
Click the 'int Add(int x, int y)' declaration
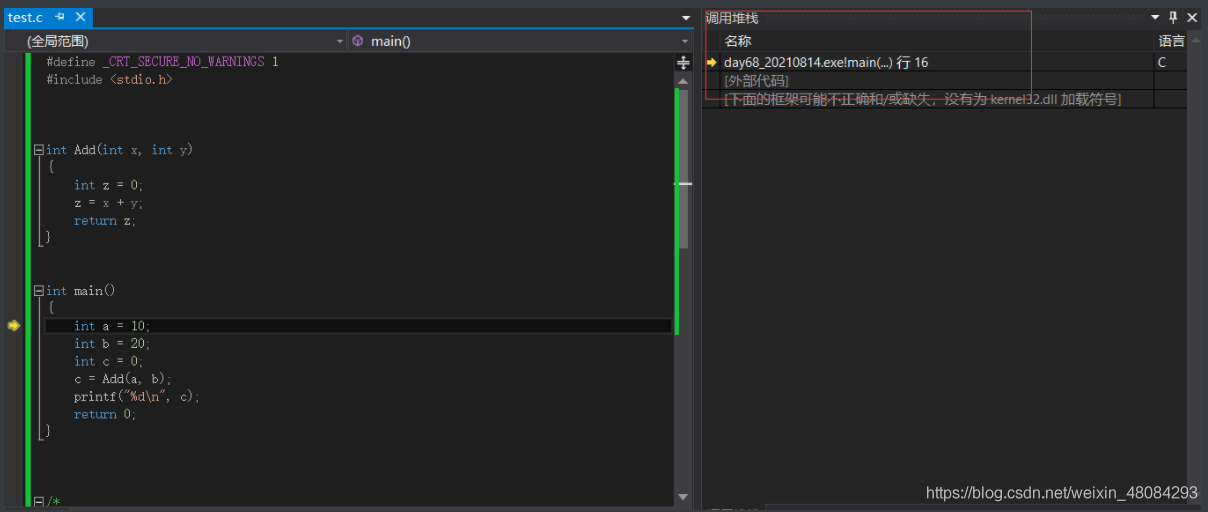coord(119,150)
